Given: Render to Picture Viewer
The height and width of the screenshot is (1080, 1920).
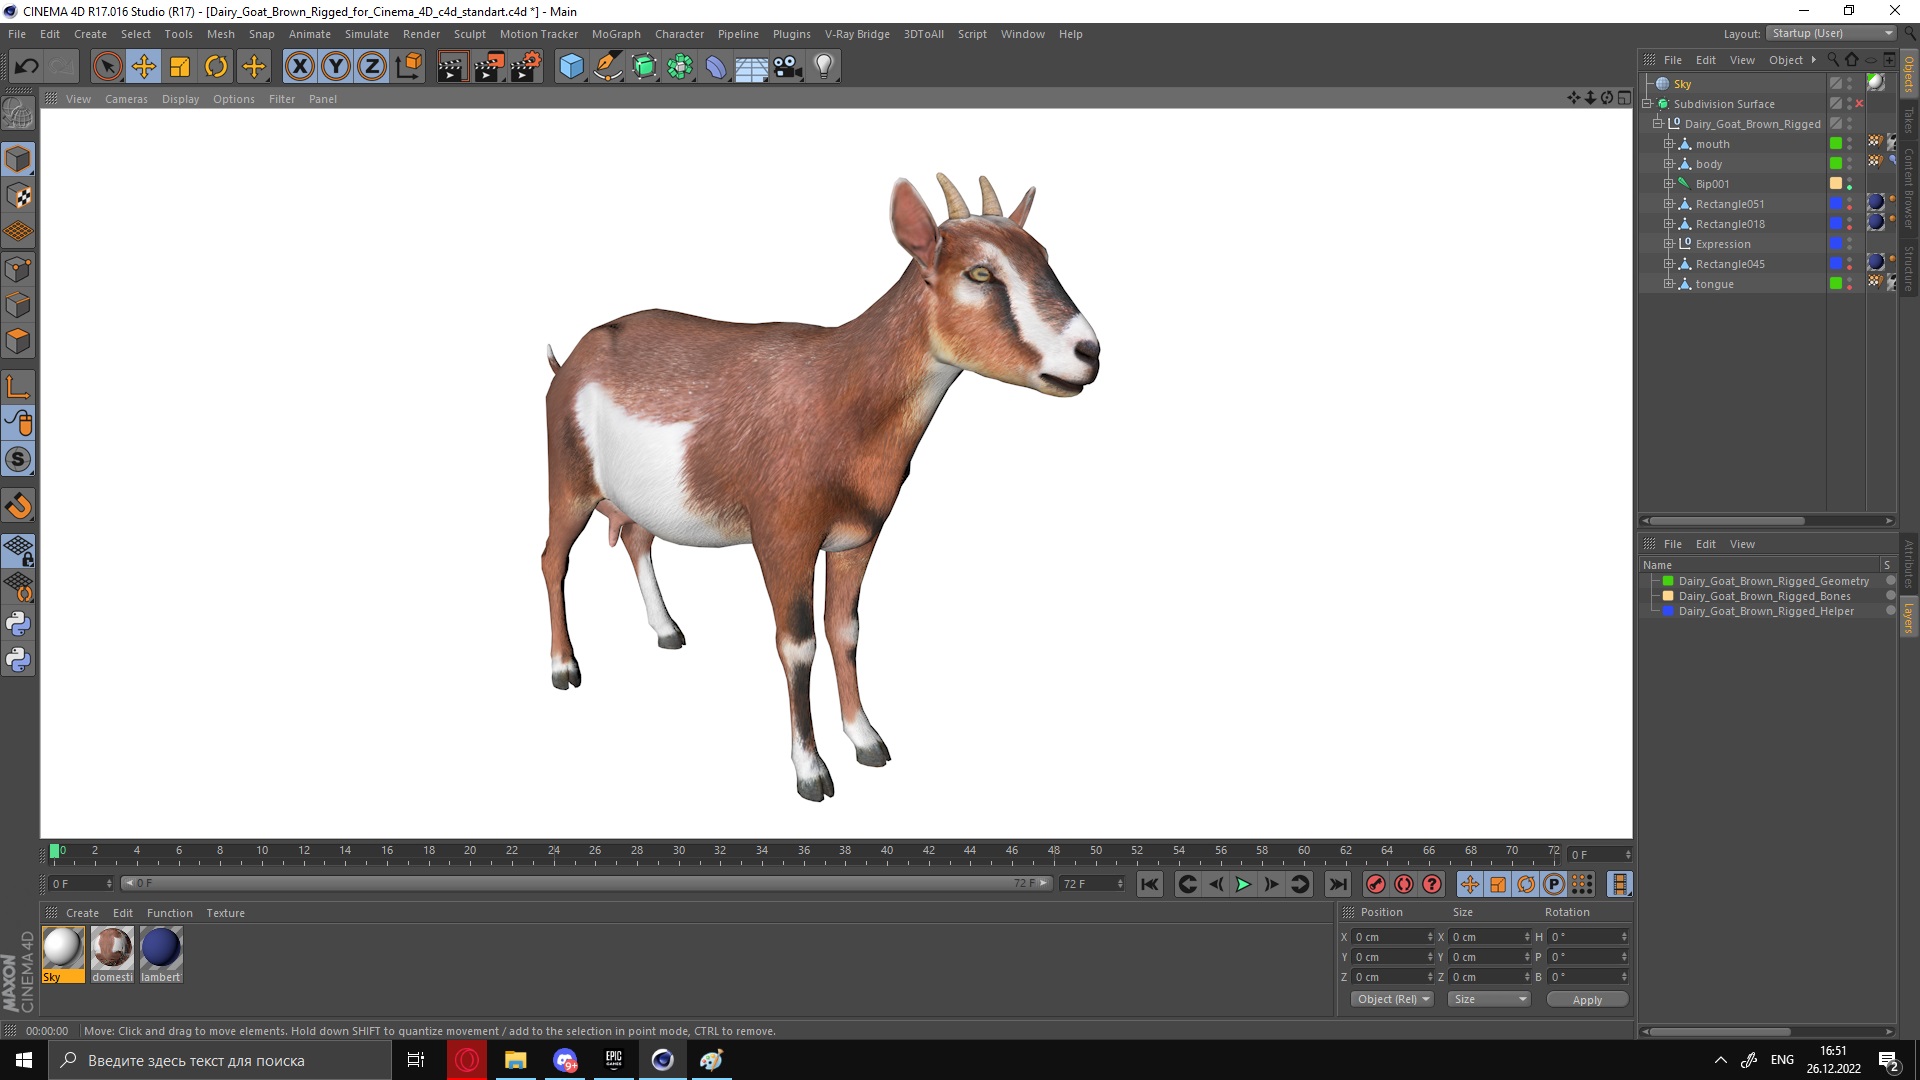Looking at the screenshot, I should point(489,67).
